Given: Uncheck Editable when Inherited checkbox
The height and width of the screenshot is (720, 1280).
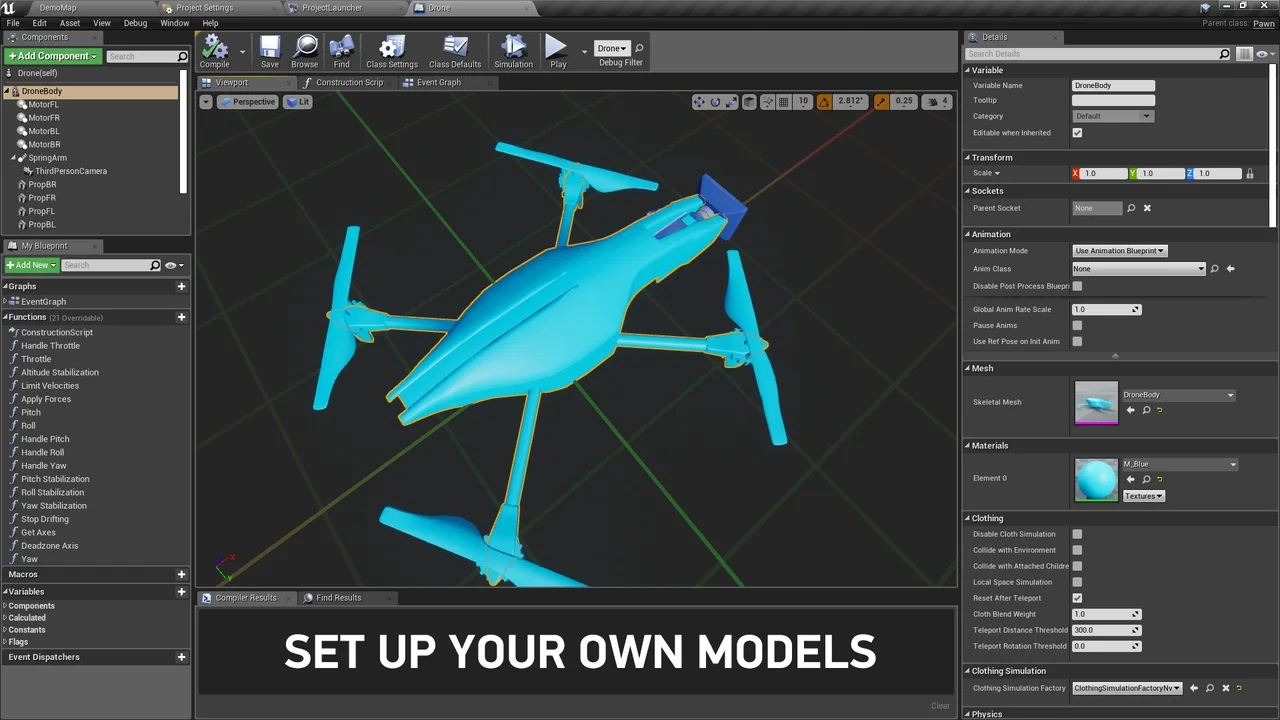Looking at the screenshot, I should (x=1077, y=133).
